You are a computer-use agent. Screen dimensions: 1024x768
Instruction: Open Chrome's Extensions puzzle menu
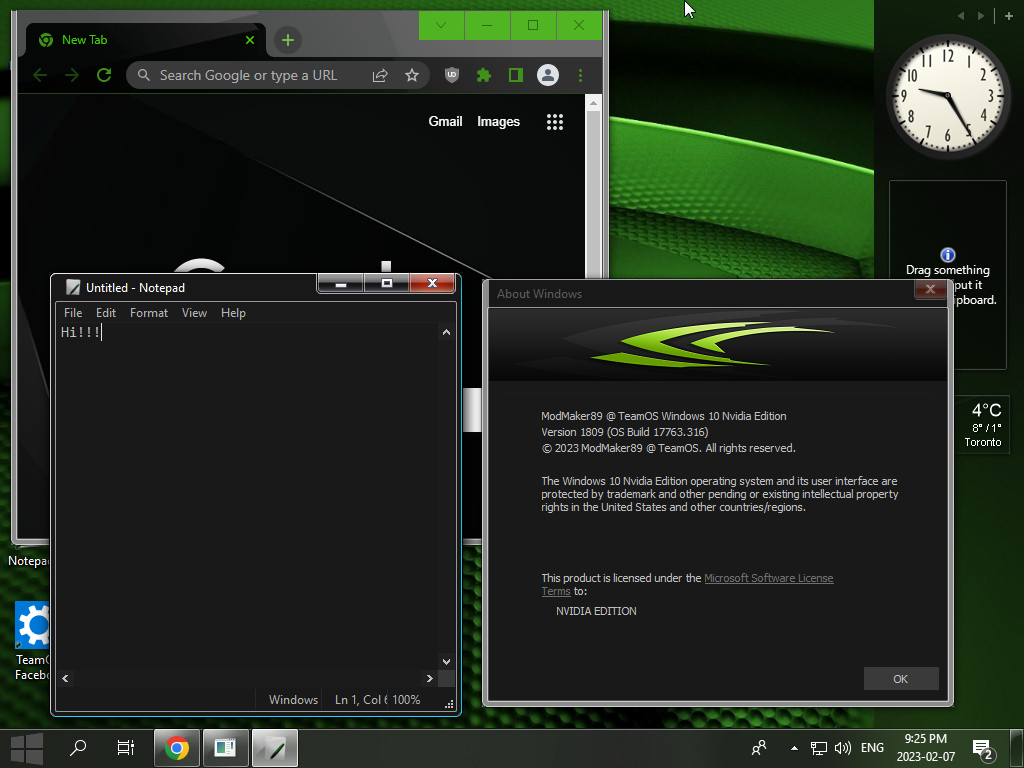tap(483, 75)
